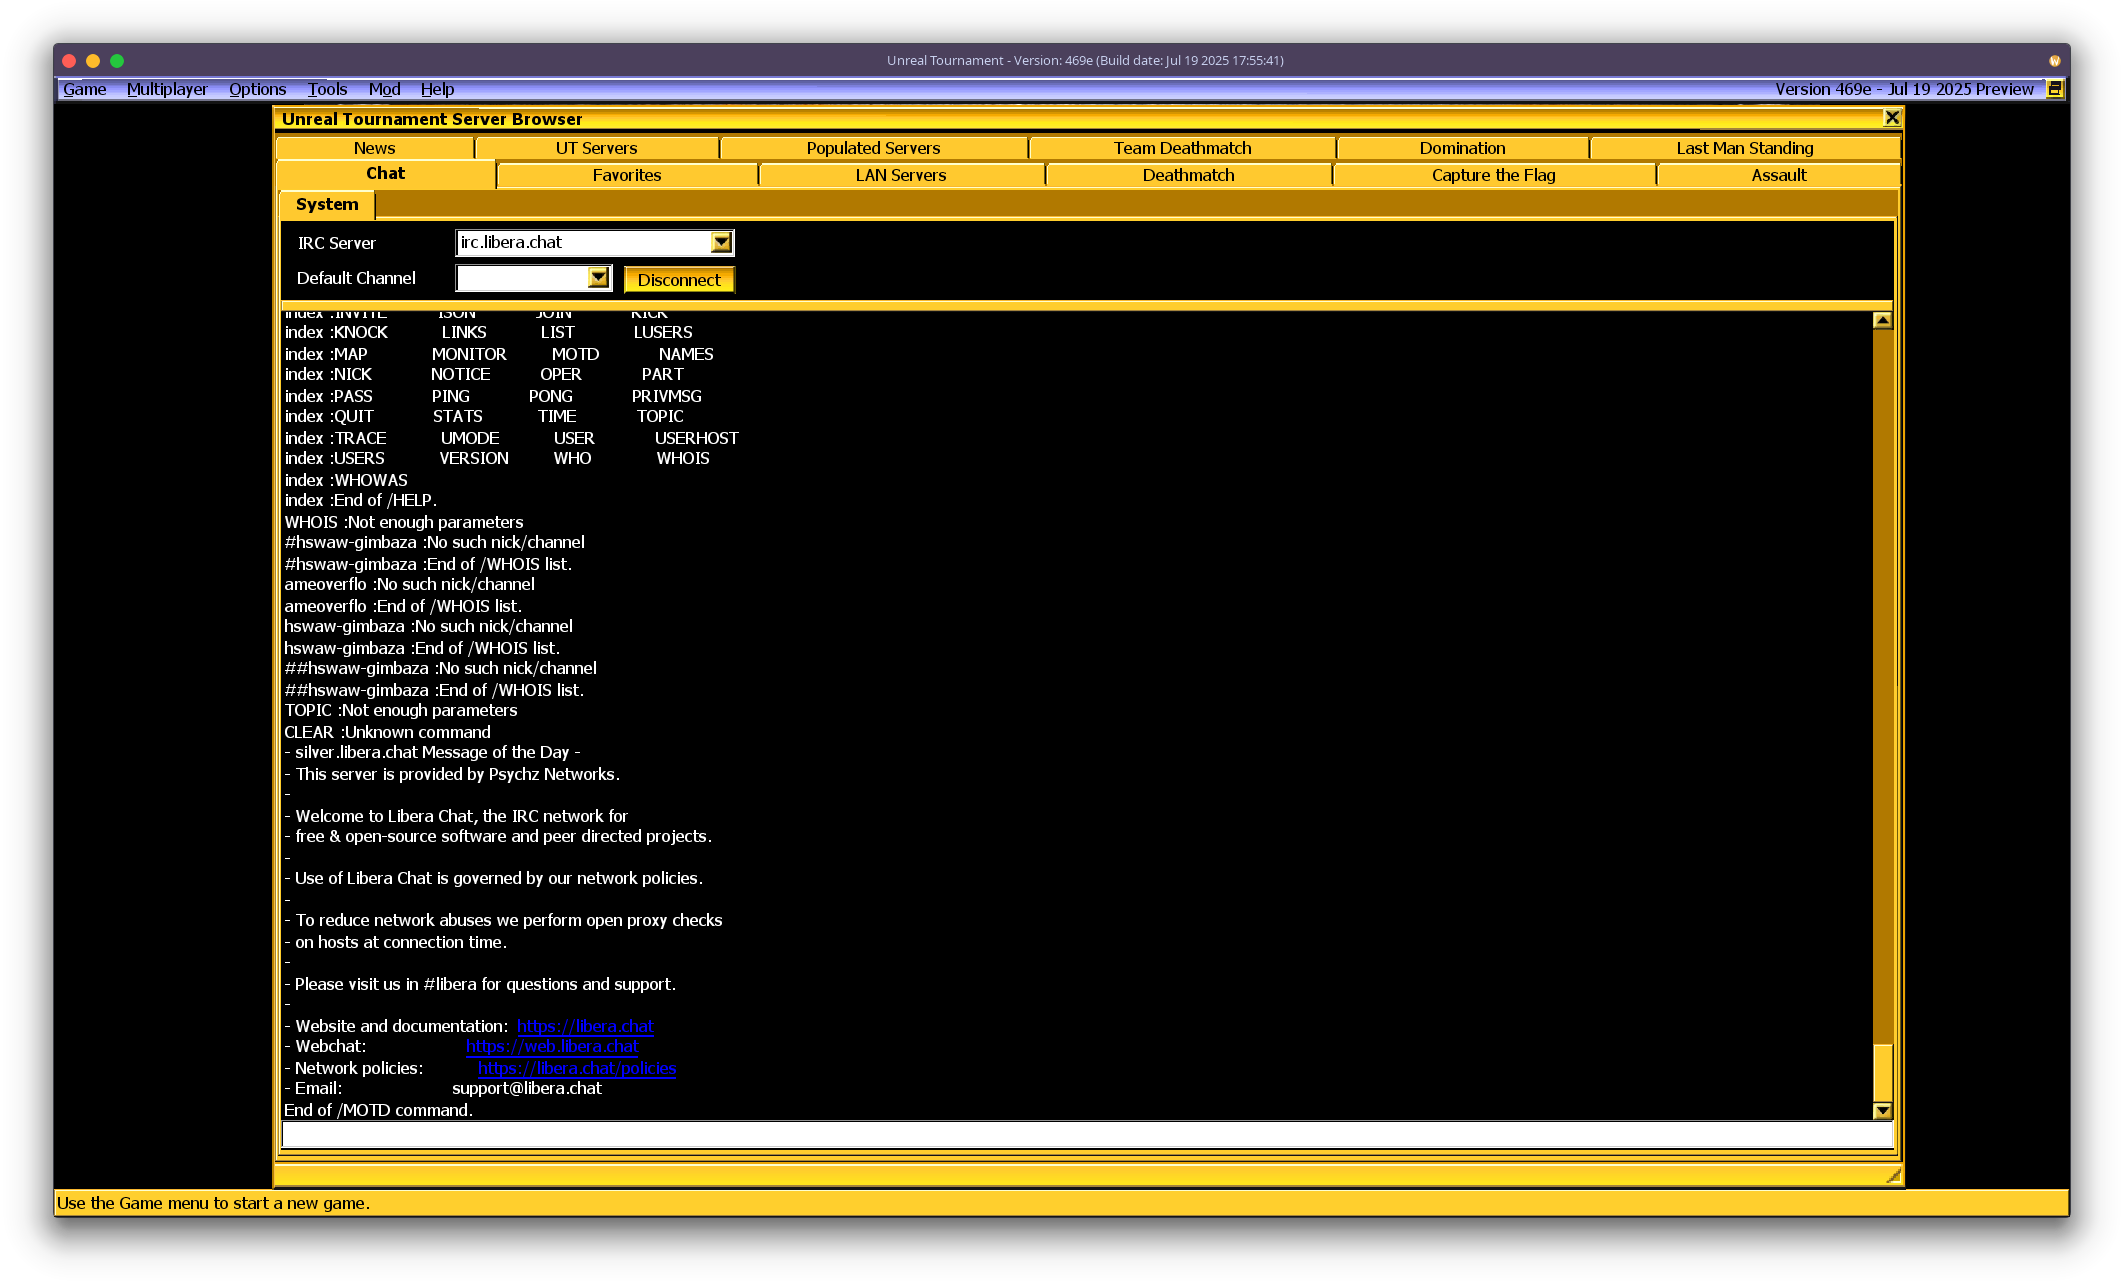Click the resize grip at window corner
2124x1284 pixels.
point(1892,1176)
